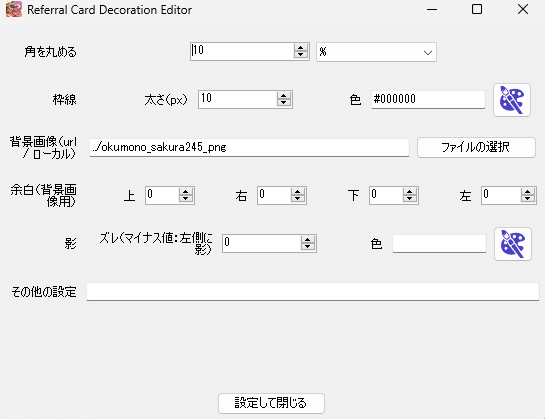Click the 角を丸める label
This screenshot has width=545, height=419.
click(50, 52)
